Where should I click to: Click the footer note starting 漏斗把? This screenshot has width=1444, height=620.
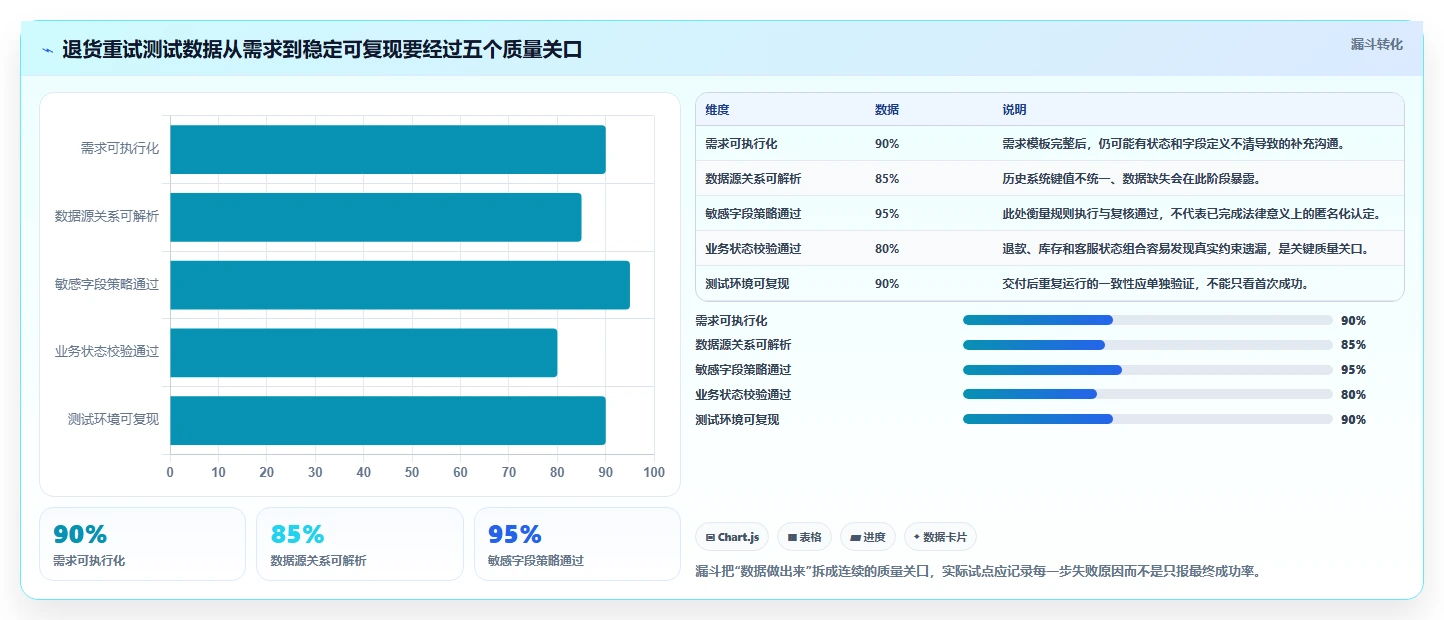click(978, 572)
